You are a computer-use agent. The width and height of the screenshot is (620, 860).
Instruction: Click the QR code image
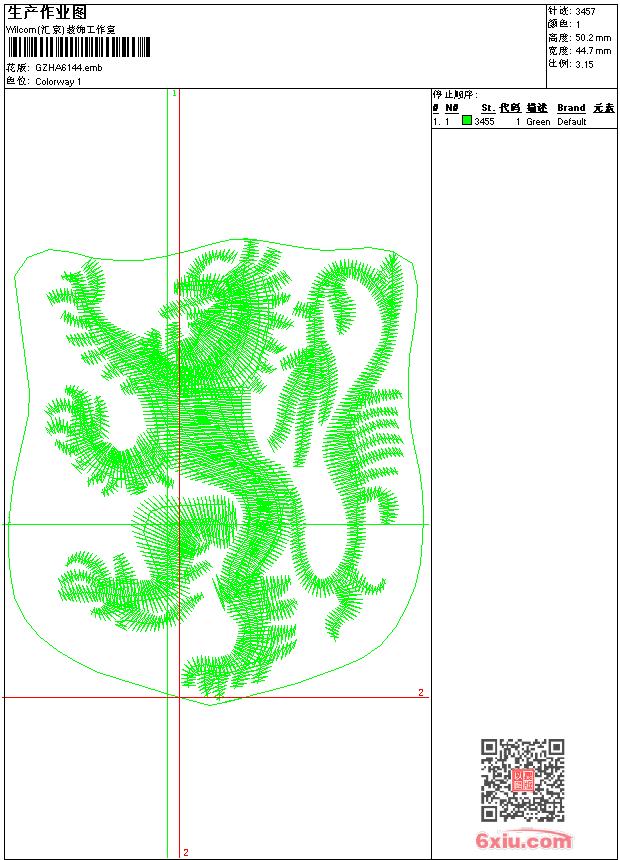[522, 781]
